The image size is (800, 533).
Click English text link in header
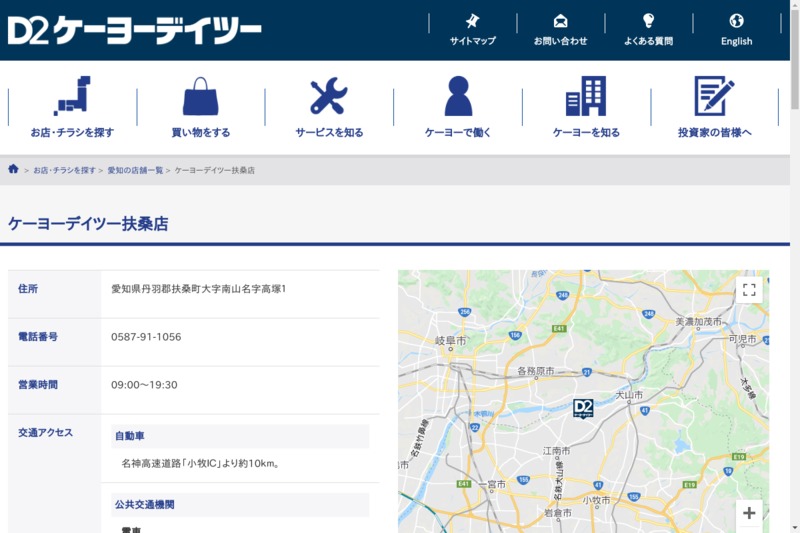pyautogui.click(x=736, y=41)
